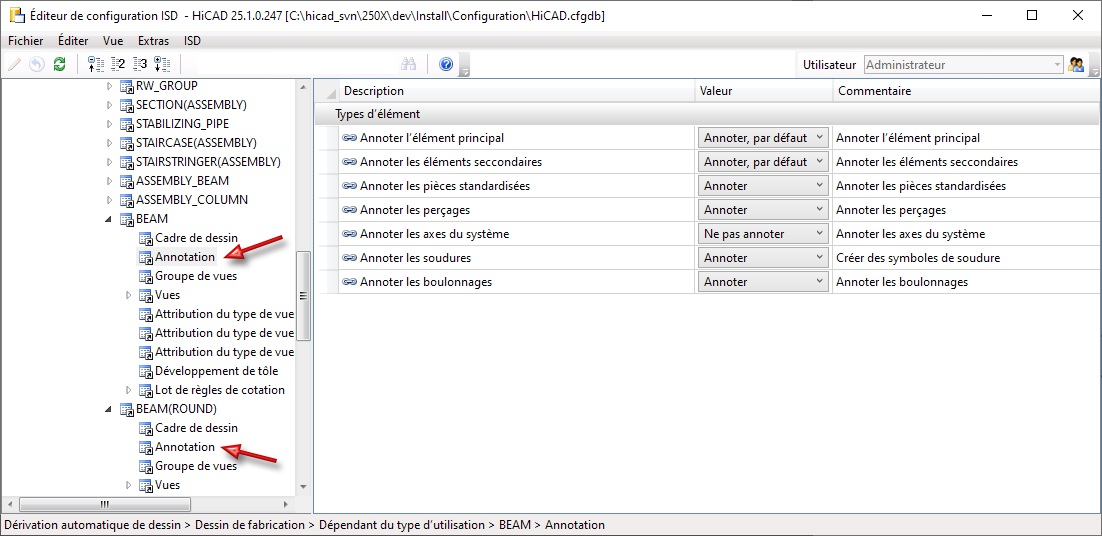1102x536 pixels.
Task: Open value dropdown for Annoter l'élément principal
Action: (820, 138)
